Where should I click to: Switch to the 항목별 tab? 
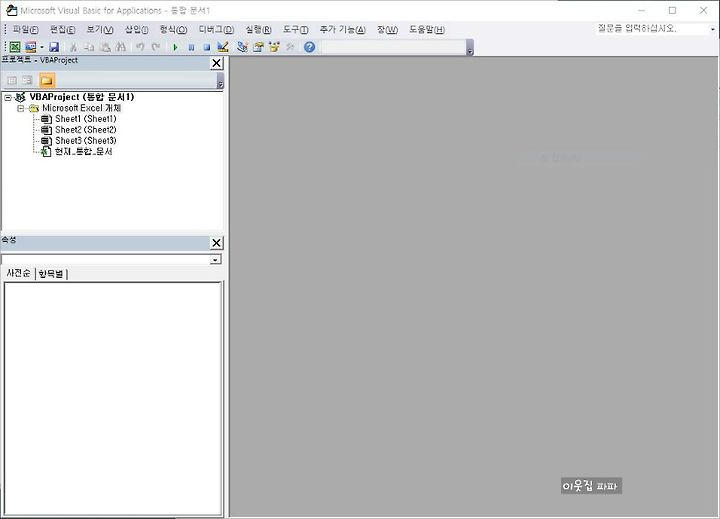[51, 274]
